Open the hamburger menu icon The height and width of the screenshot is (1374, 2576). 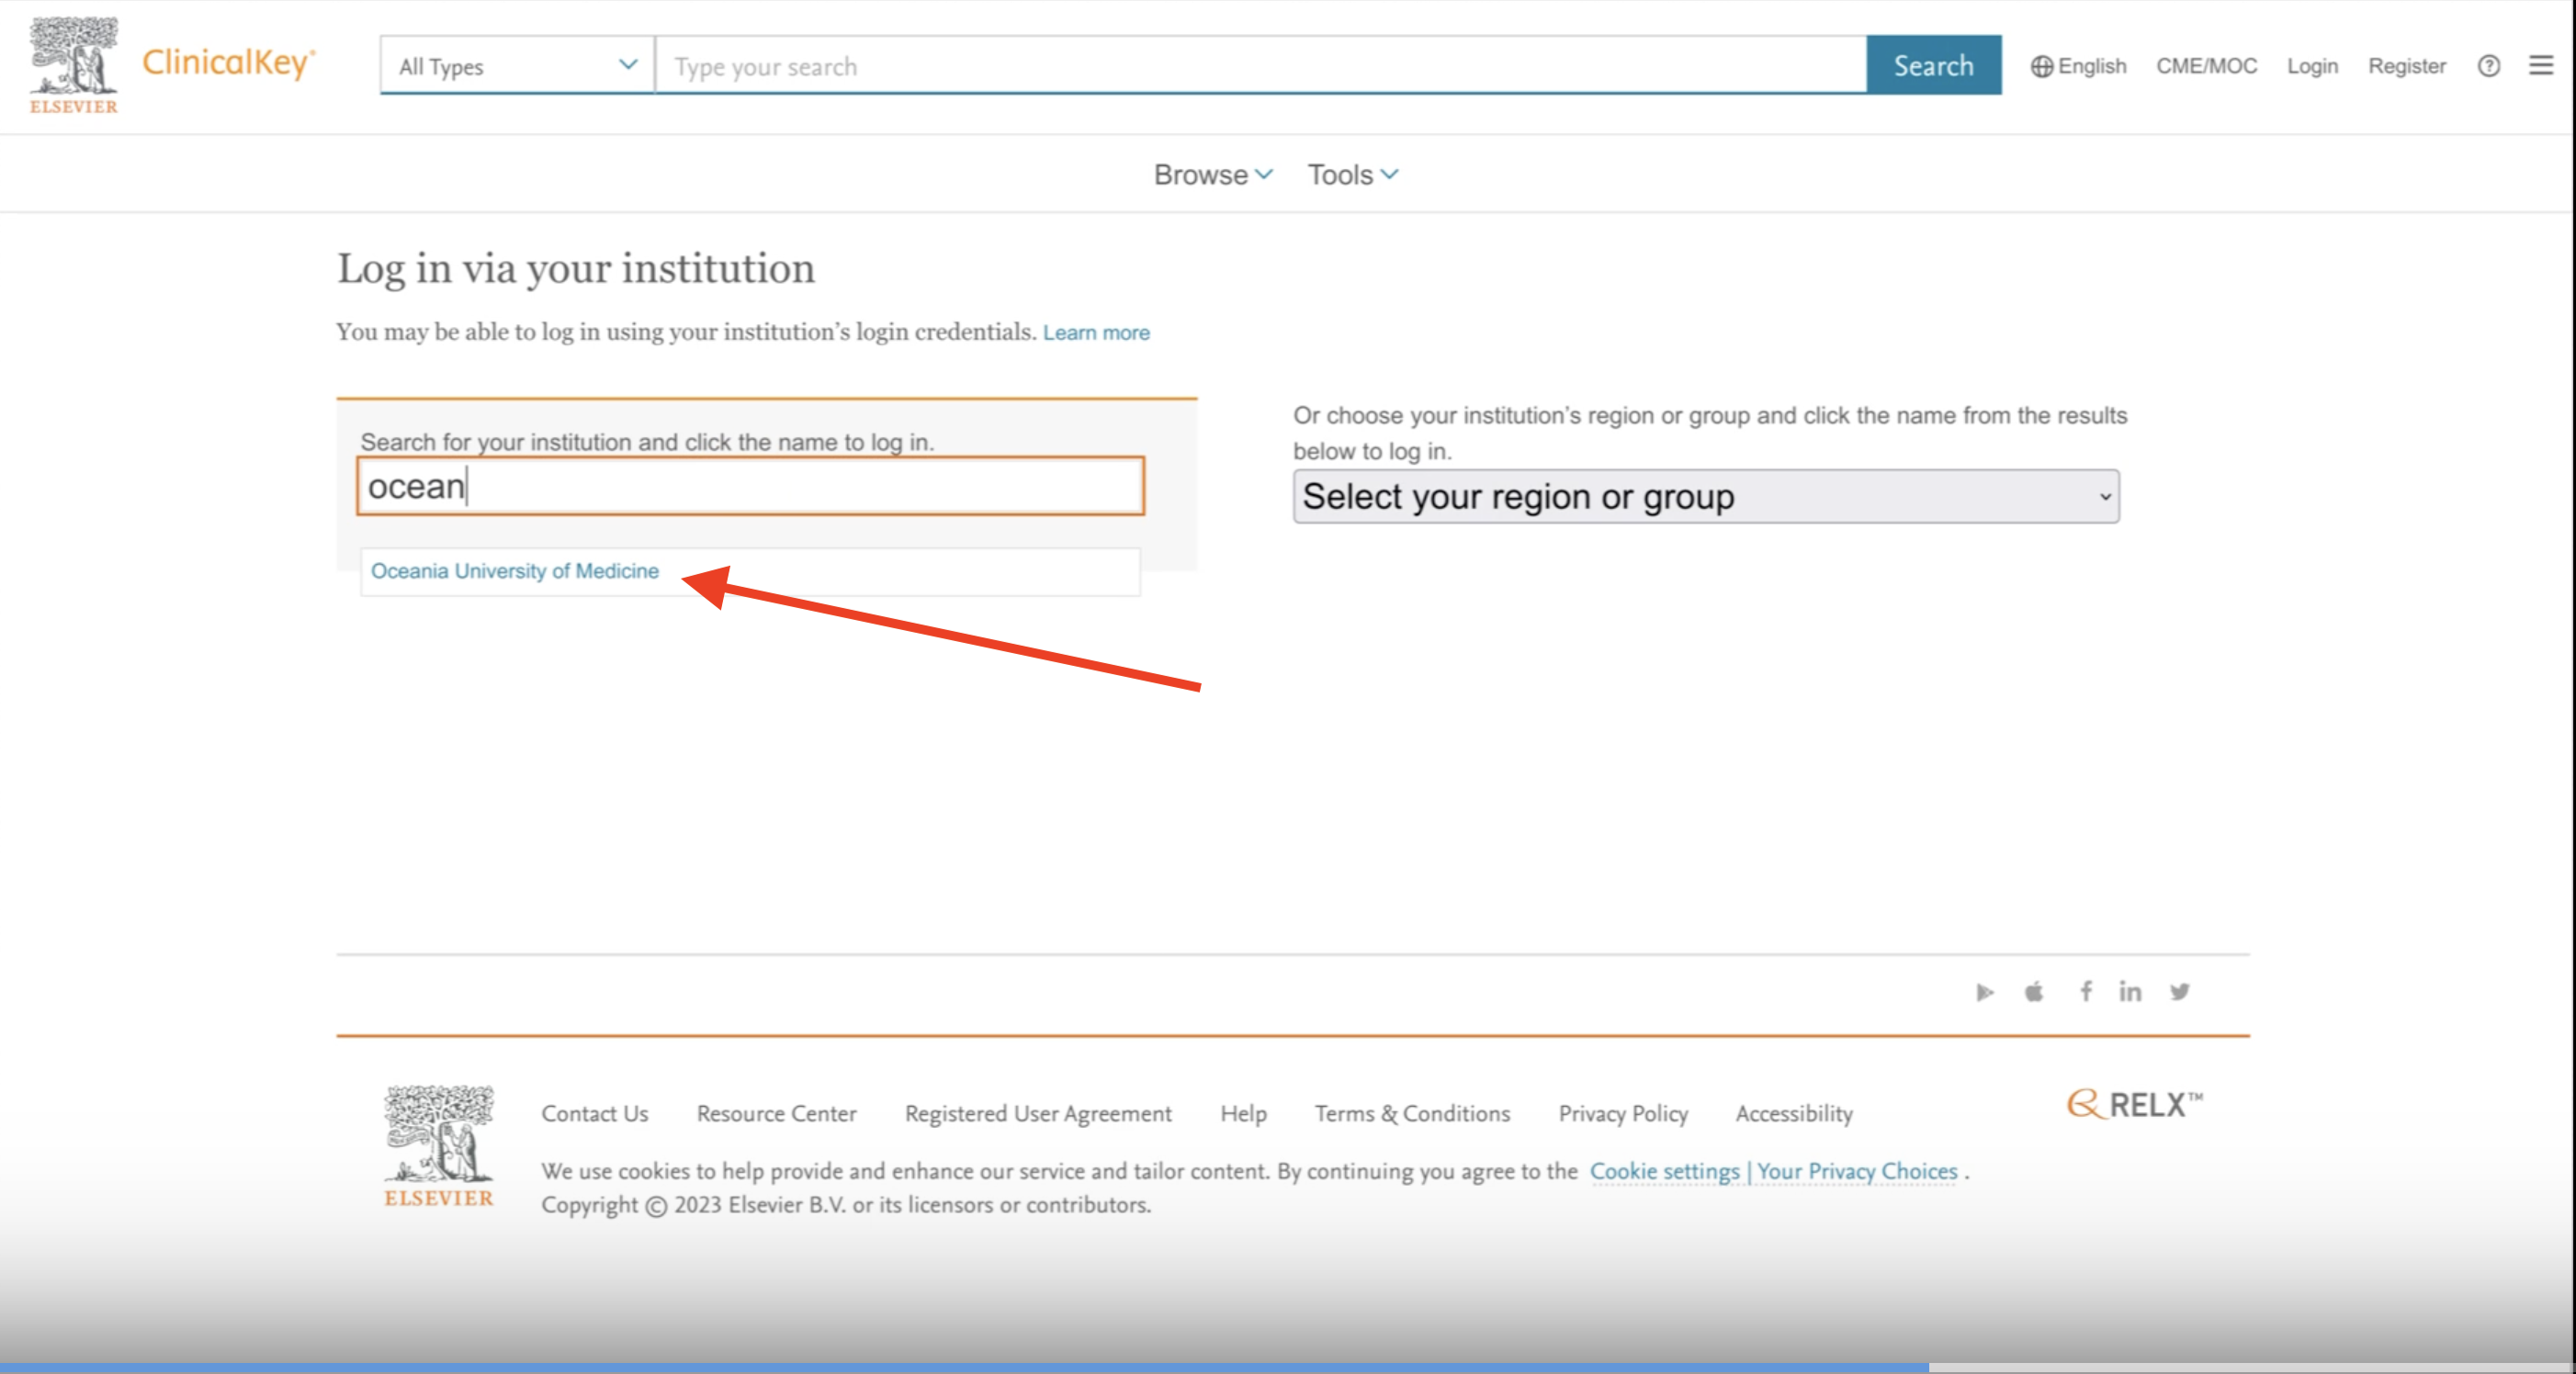(x=2540, y=66)
